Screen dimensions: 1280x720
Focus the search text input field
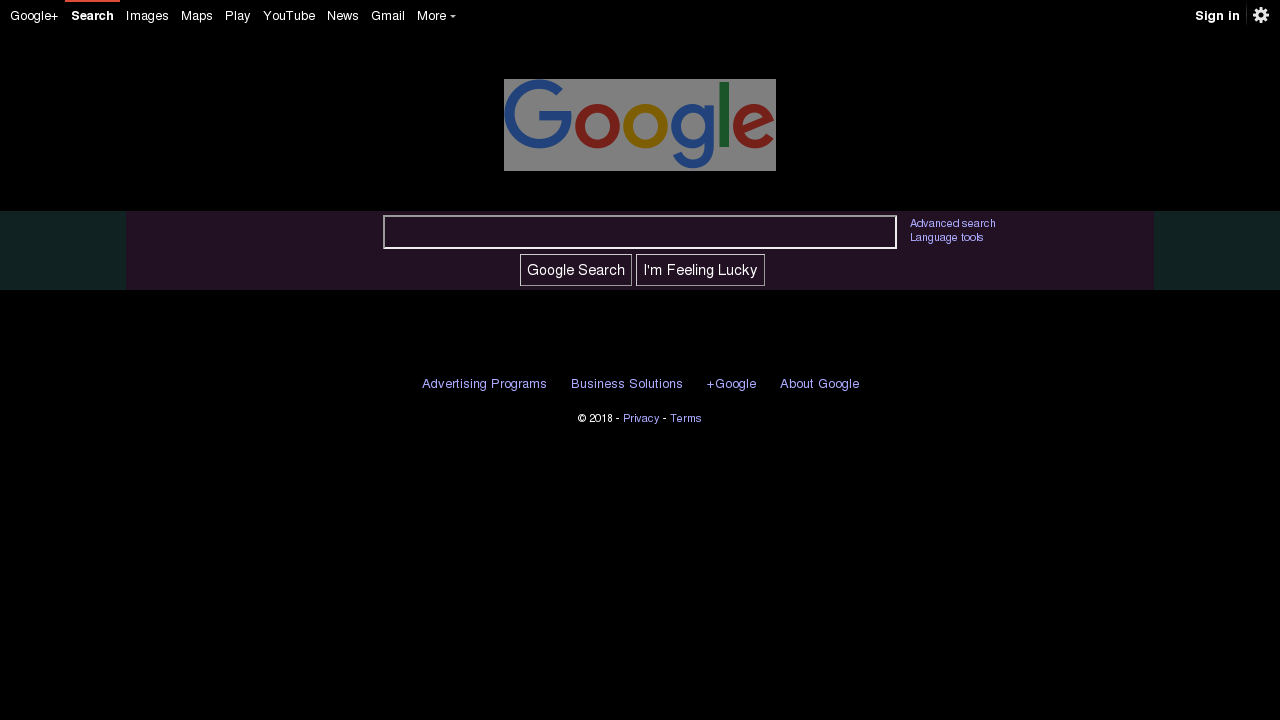tap(640, 232)
